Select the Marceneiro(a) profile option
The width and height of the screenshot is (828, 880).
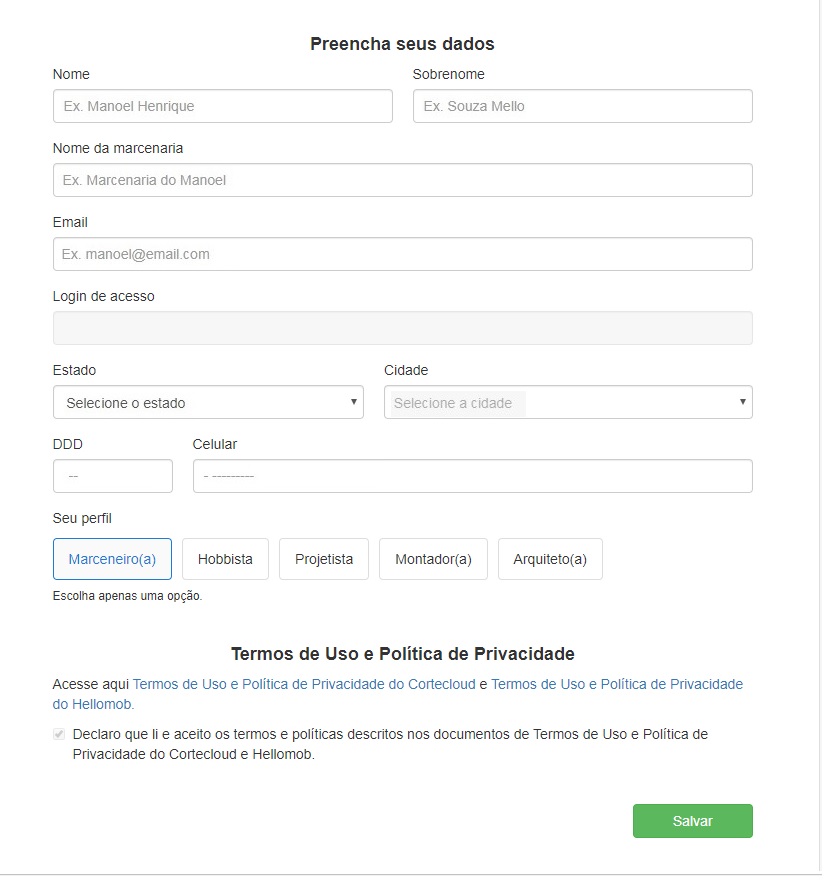coord(112,559)
